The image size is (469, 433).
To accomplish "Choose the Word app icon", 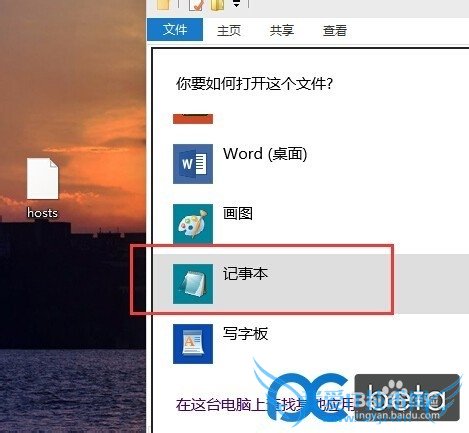I will click(x=193, y=164).
